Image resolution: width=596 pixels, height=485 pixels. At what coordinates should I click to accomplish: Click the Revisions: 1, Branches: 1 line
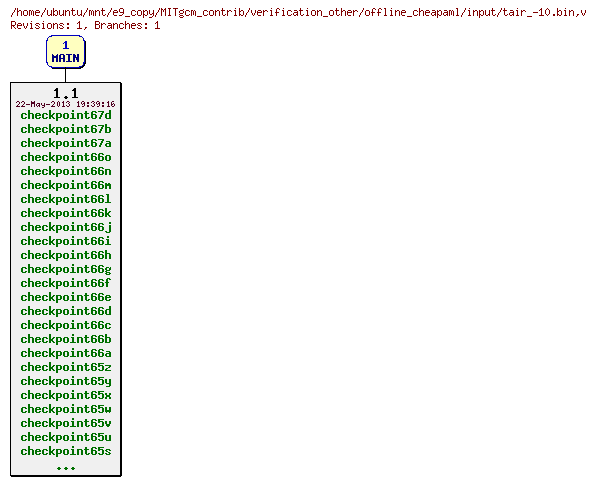pyautogui.click(x=85, y=25)
